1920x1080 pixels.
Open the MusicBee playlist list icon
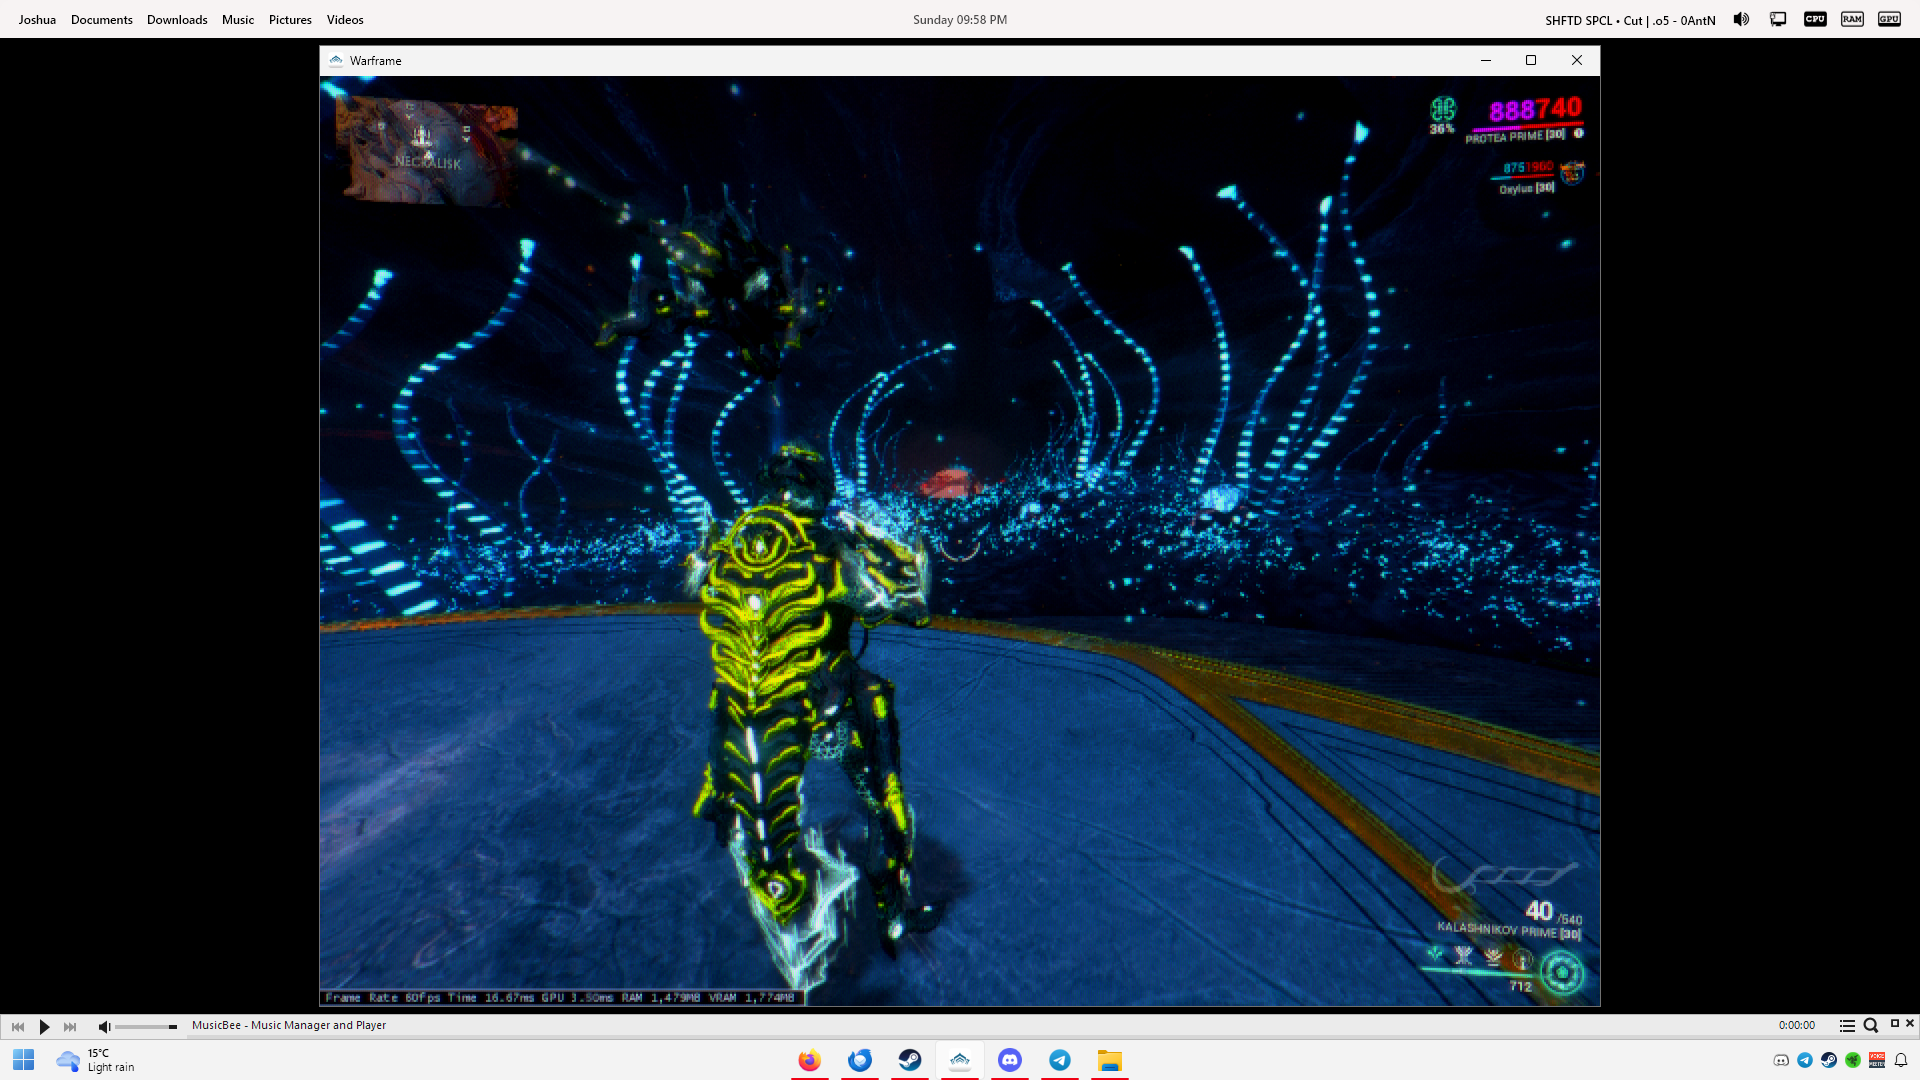click(x=1847, y=1025)
